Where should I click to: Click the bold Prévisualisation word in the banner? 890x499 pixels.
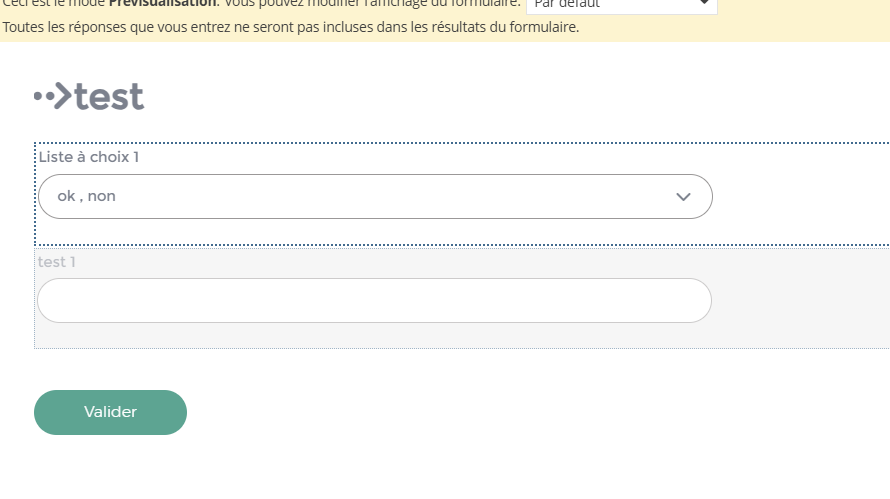(x=162, y=3)
